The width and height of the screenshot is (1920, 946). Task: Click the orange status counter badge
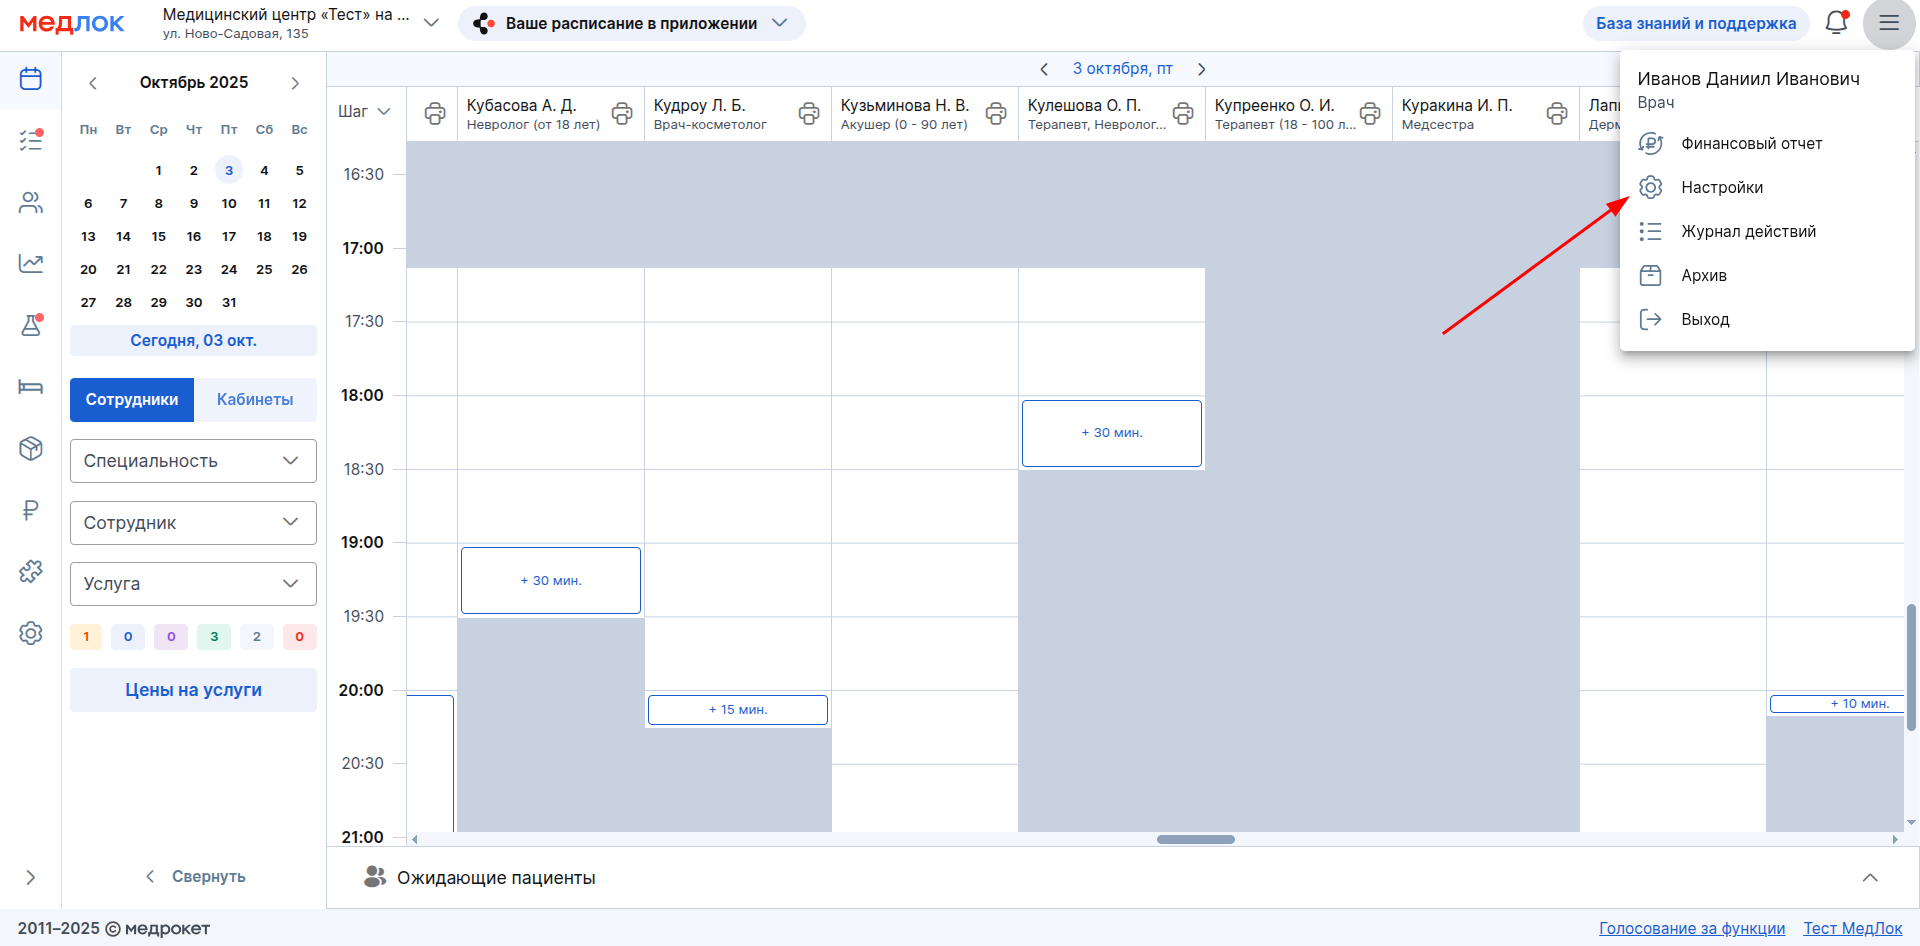point(86,637)
